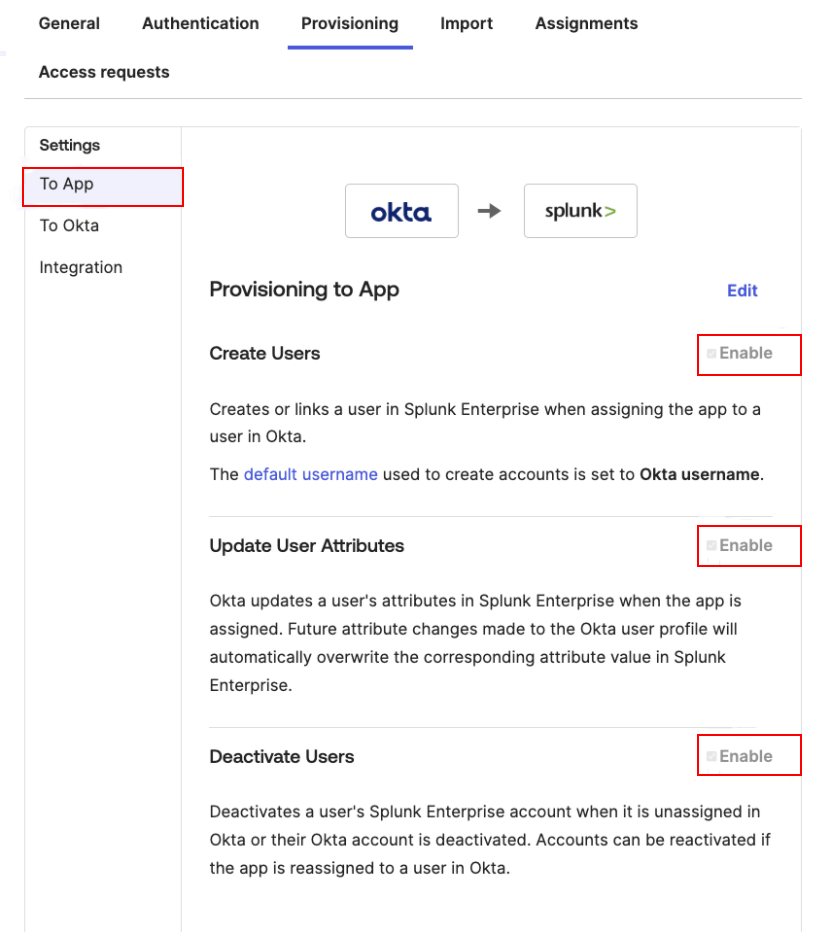This screenshot has width=822, height=932.
Task: Click the Provisioning to App heading
Action: click(304, 290)
